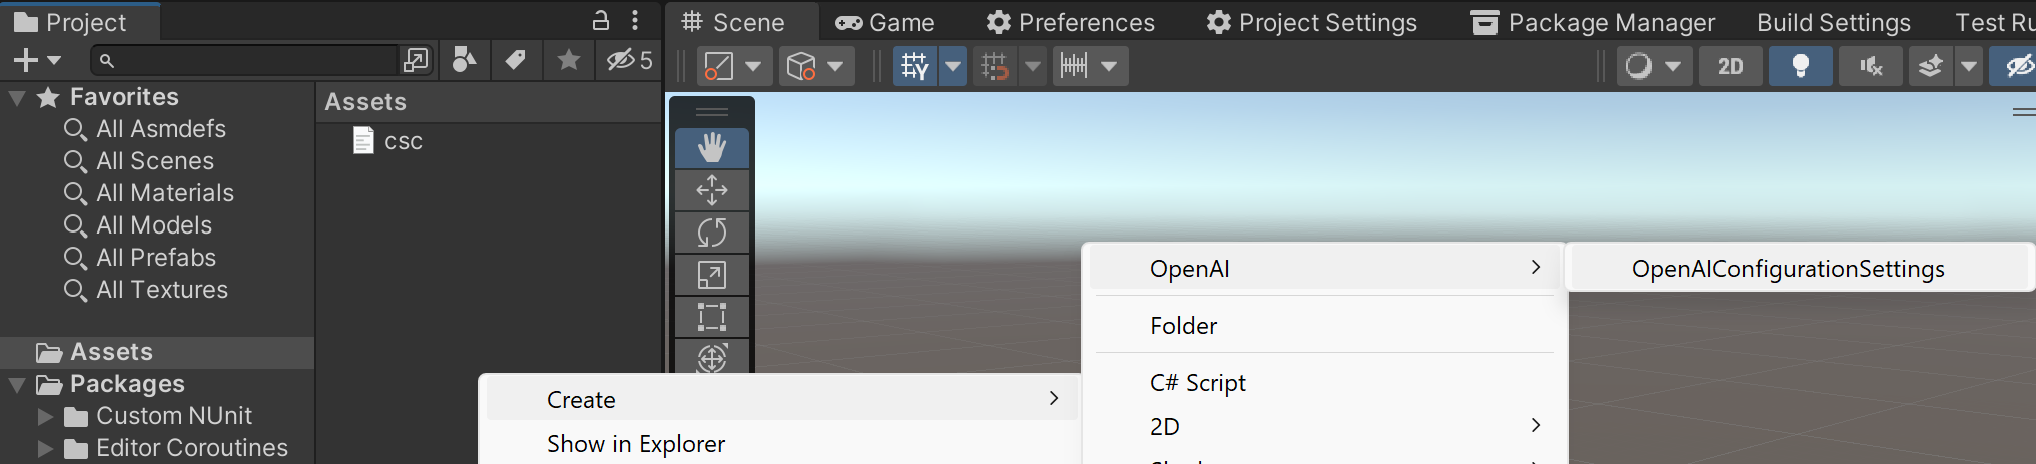The image size is (2036, 464).
Task: Toggle 2D scene view mode
Action: point(1731,66)
